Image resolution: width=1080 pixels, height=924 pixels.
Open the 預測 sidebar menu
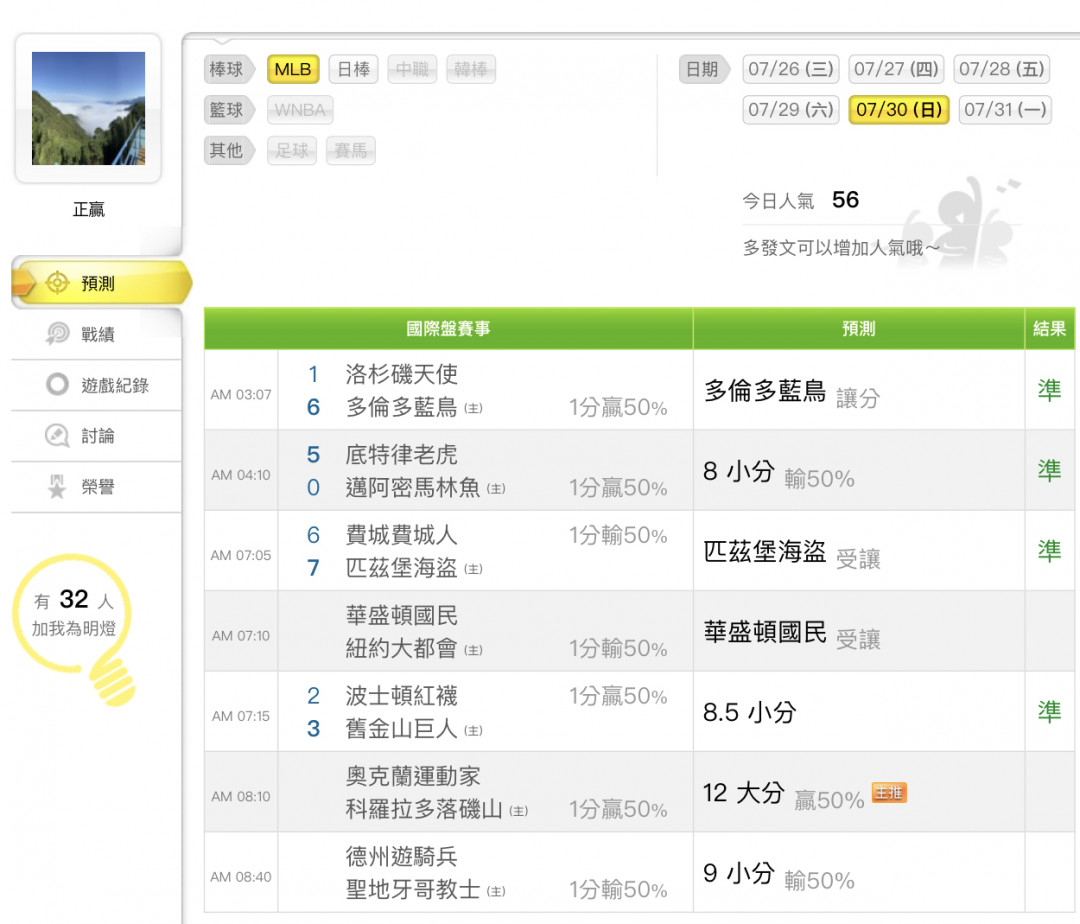coord(101,283)
